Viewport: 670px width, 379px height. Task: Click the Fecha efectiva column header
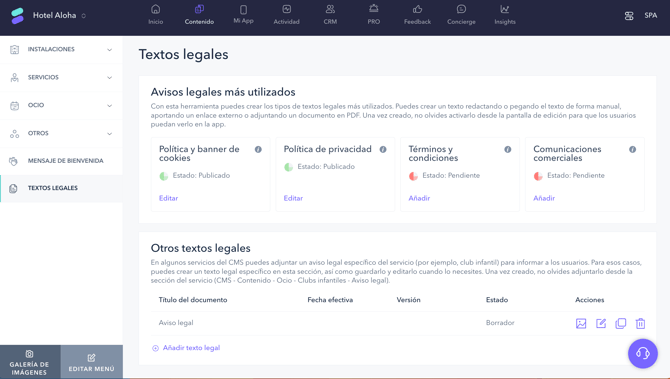point(330,300)
